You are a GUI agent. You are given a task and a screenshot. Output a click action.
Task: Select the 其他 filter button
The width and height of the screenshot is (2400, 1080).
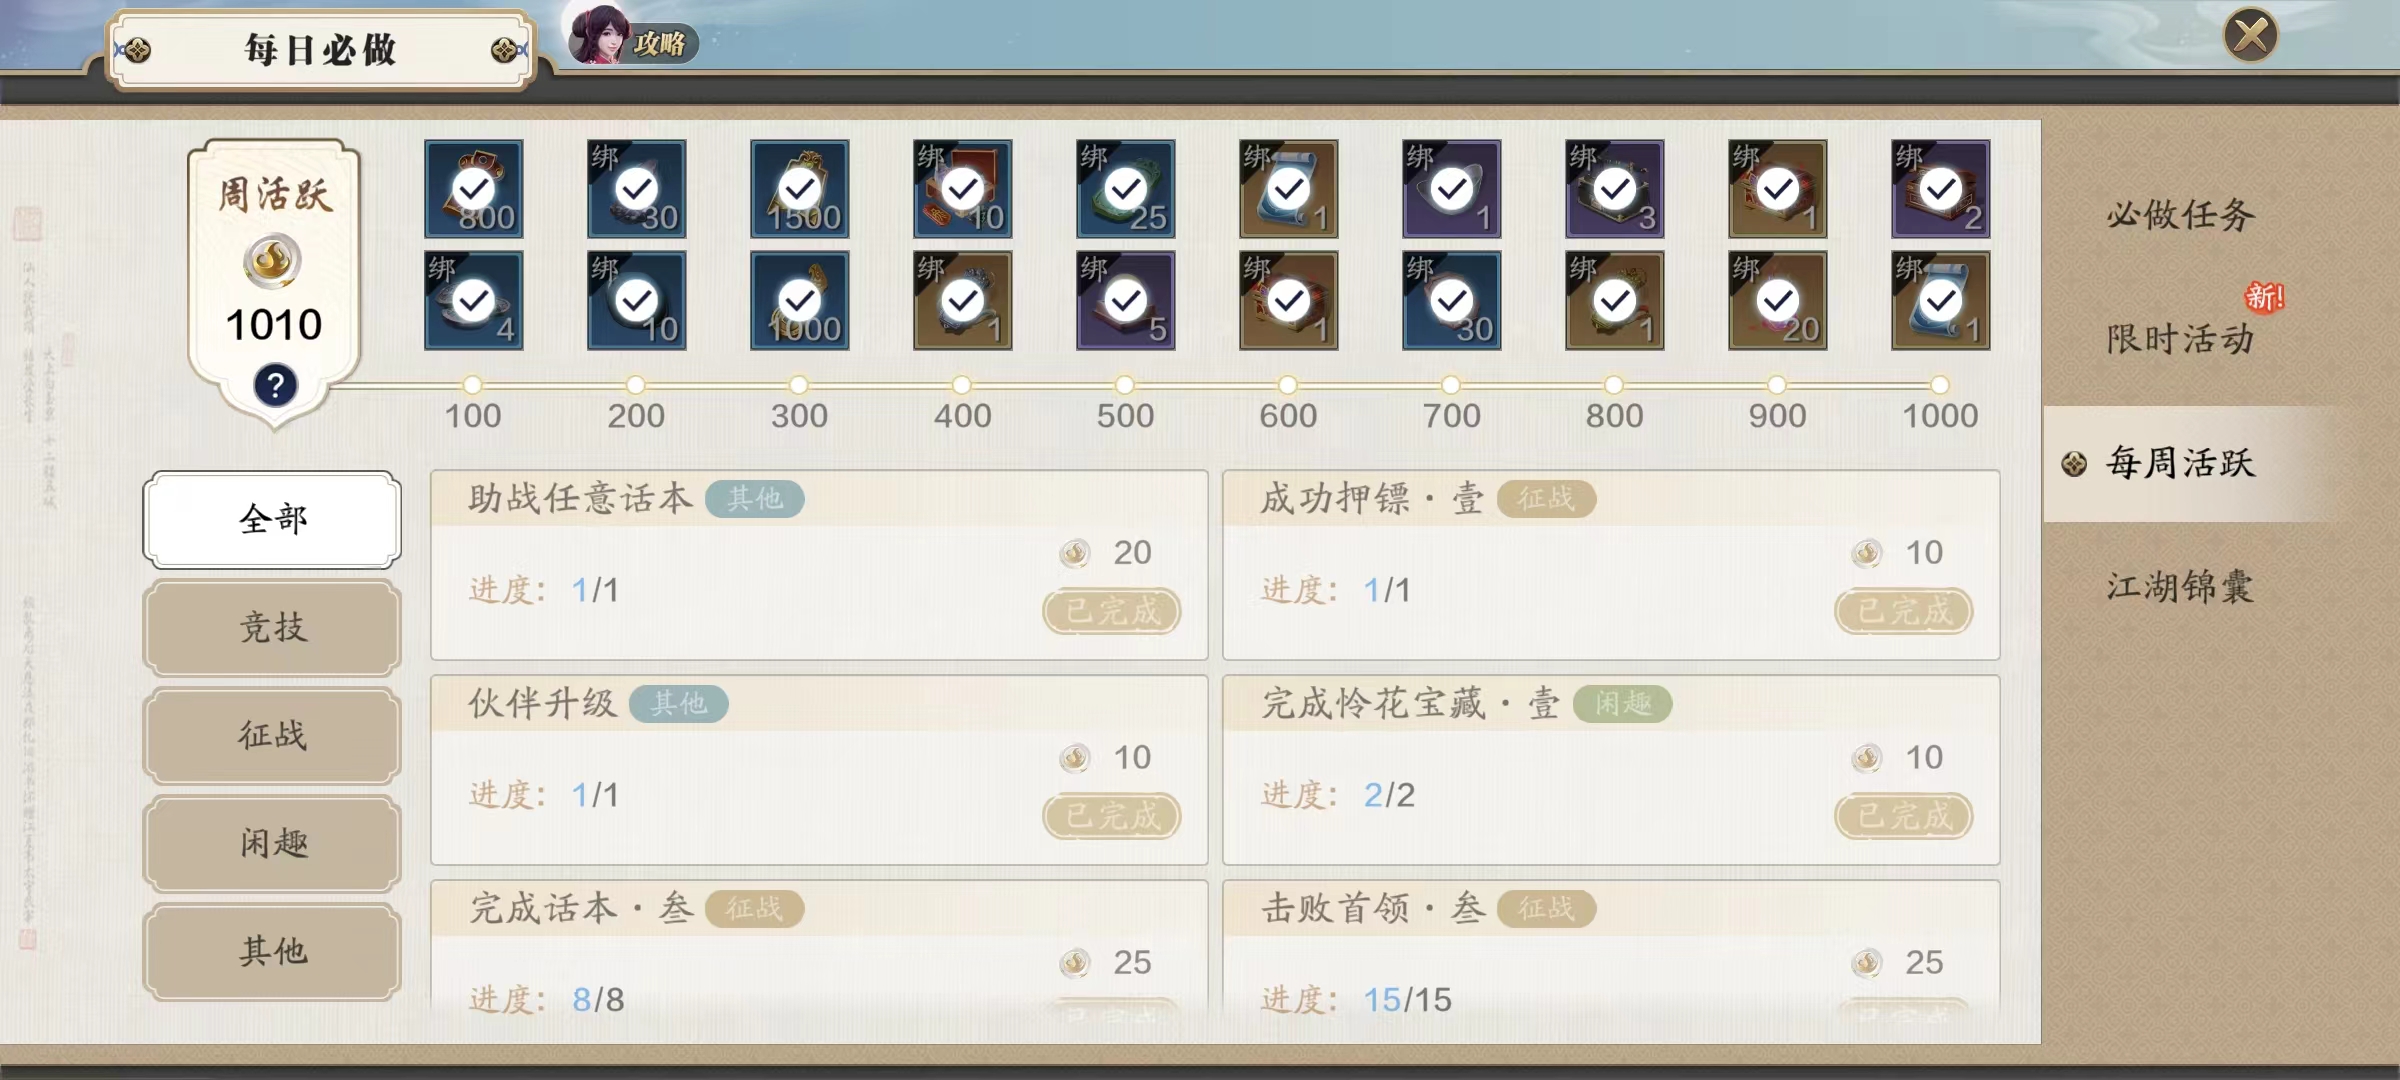(x=272, y=952)
